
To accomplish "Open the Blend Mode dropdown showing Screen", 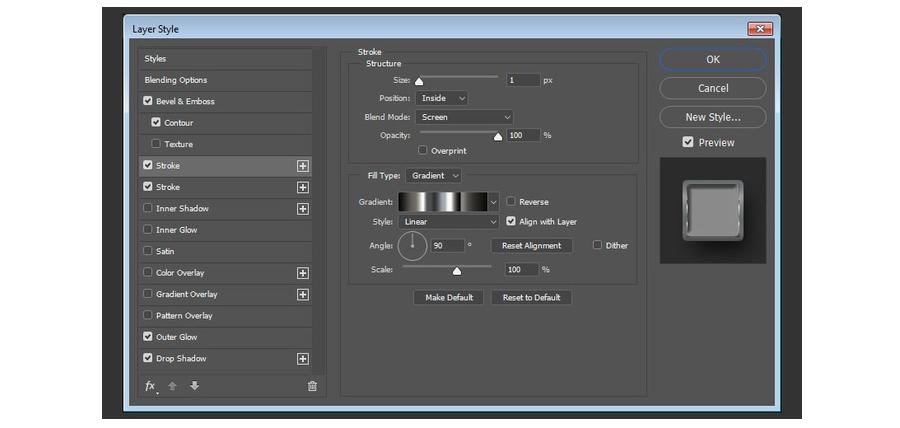I will tap(465, 117).
